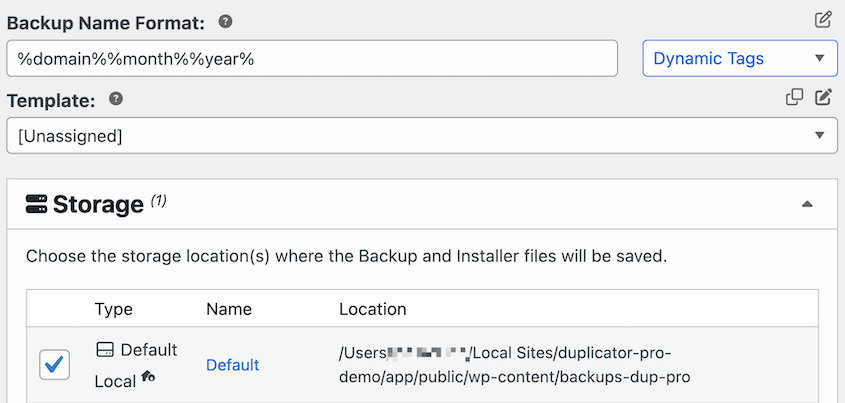
Task: Click the Template label text
Action: (x=51, y=101)
